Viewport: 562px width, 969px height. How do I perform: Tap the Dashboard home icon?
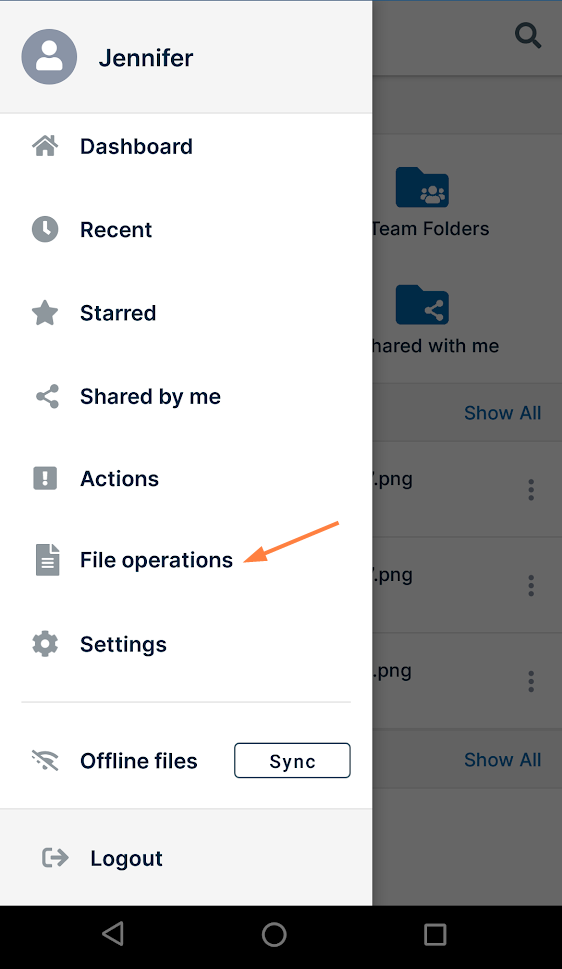(45, 146)
